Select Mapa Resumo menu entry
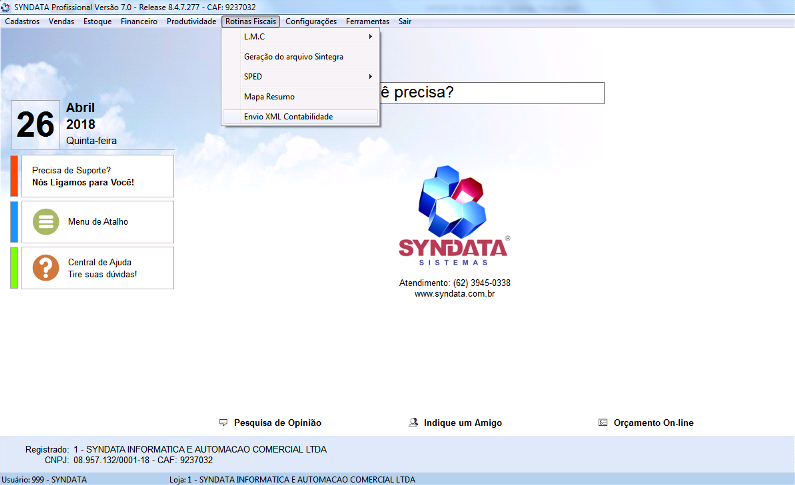This screenshot has width=795, height=485. [x=301, y=96]
